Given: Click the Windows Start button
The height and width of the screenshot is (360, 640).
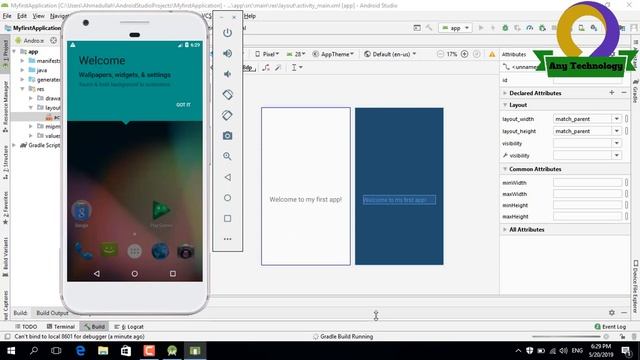Looking at the screenshot, I should 11,351.
